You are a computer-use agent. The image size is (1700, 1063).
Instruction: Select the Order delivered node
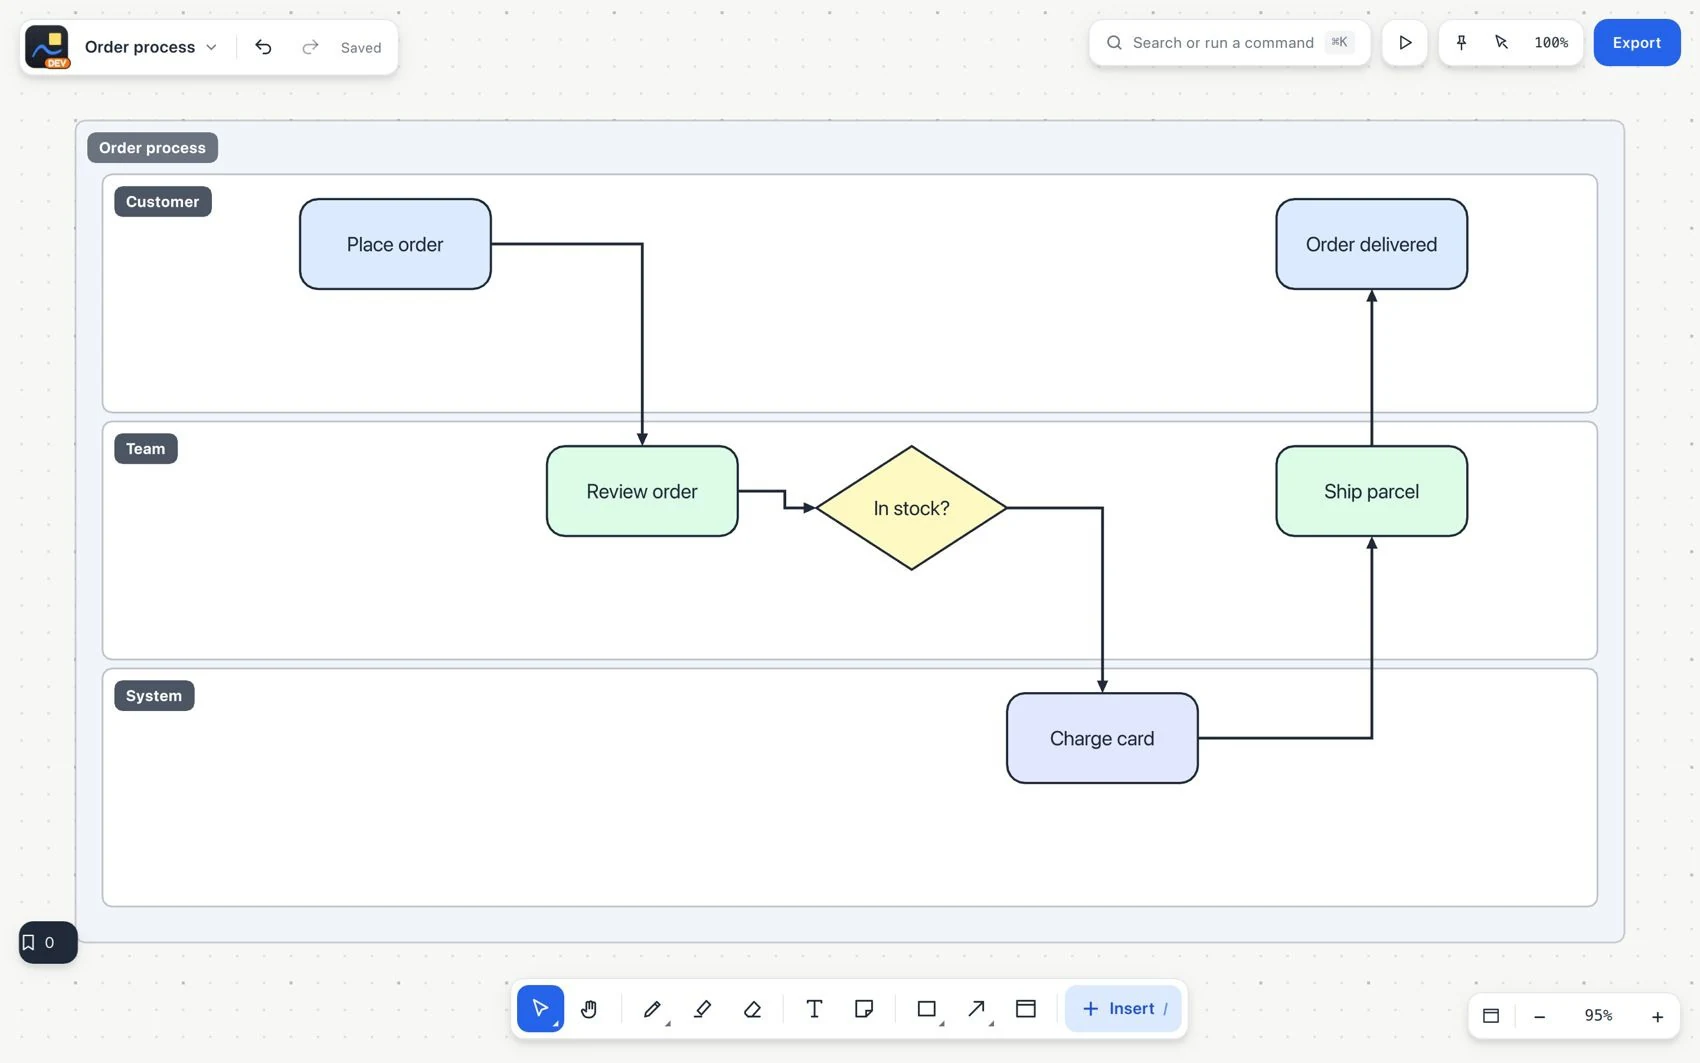coord(1372,244)
